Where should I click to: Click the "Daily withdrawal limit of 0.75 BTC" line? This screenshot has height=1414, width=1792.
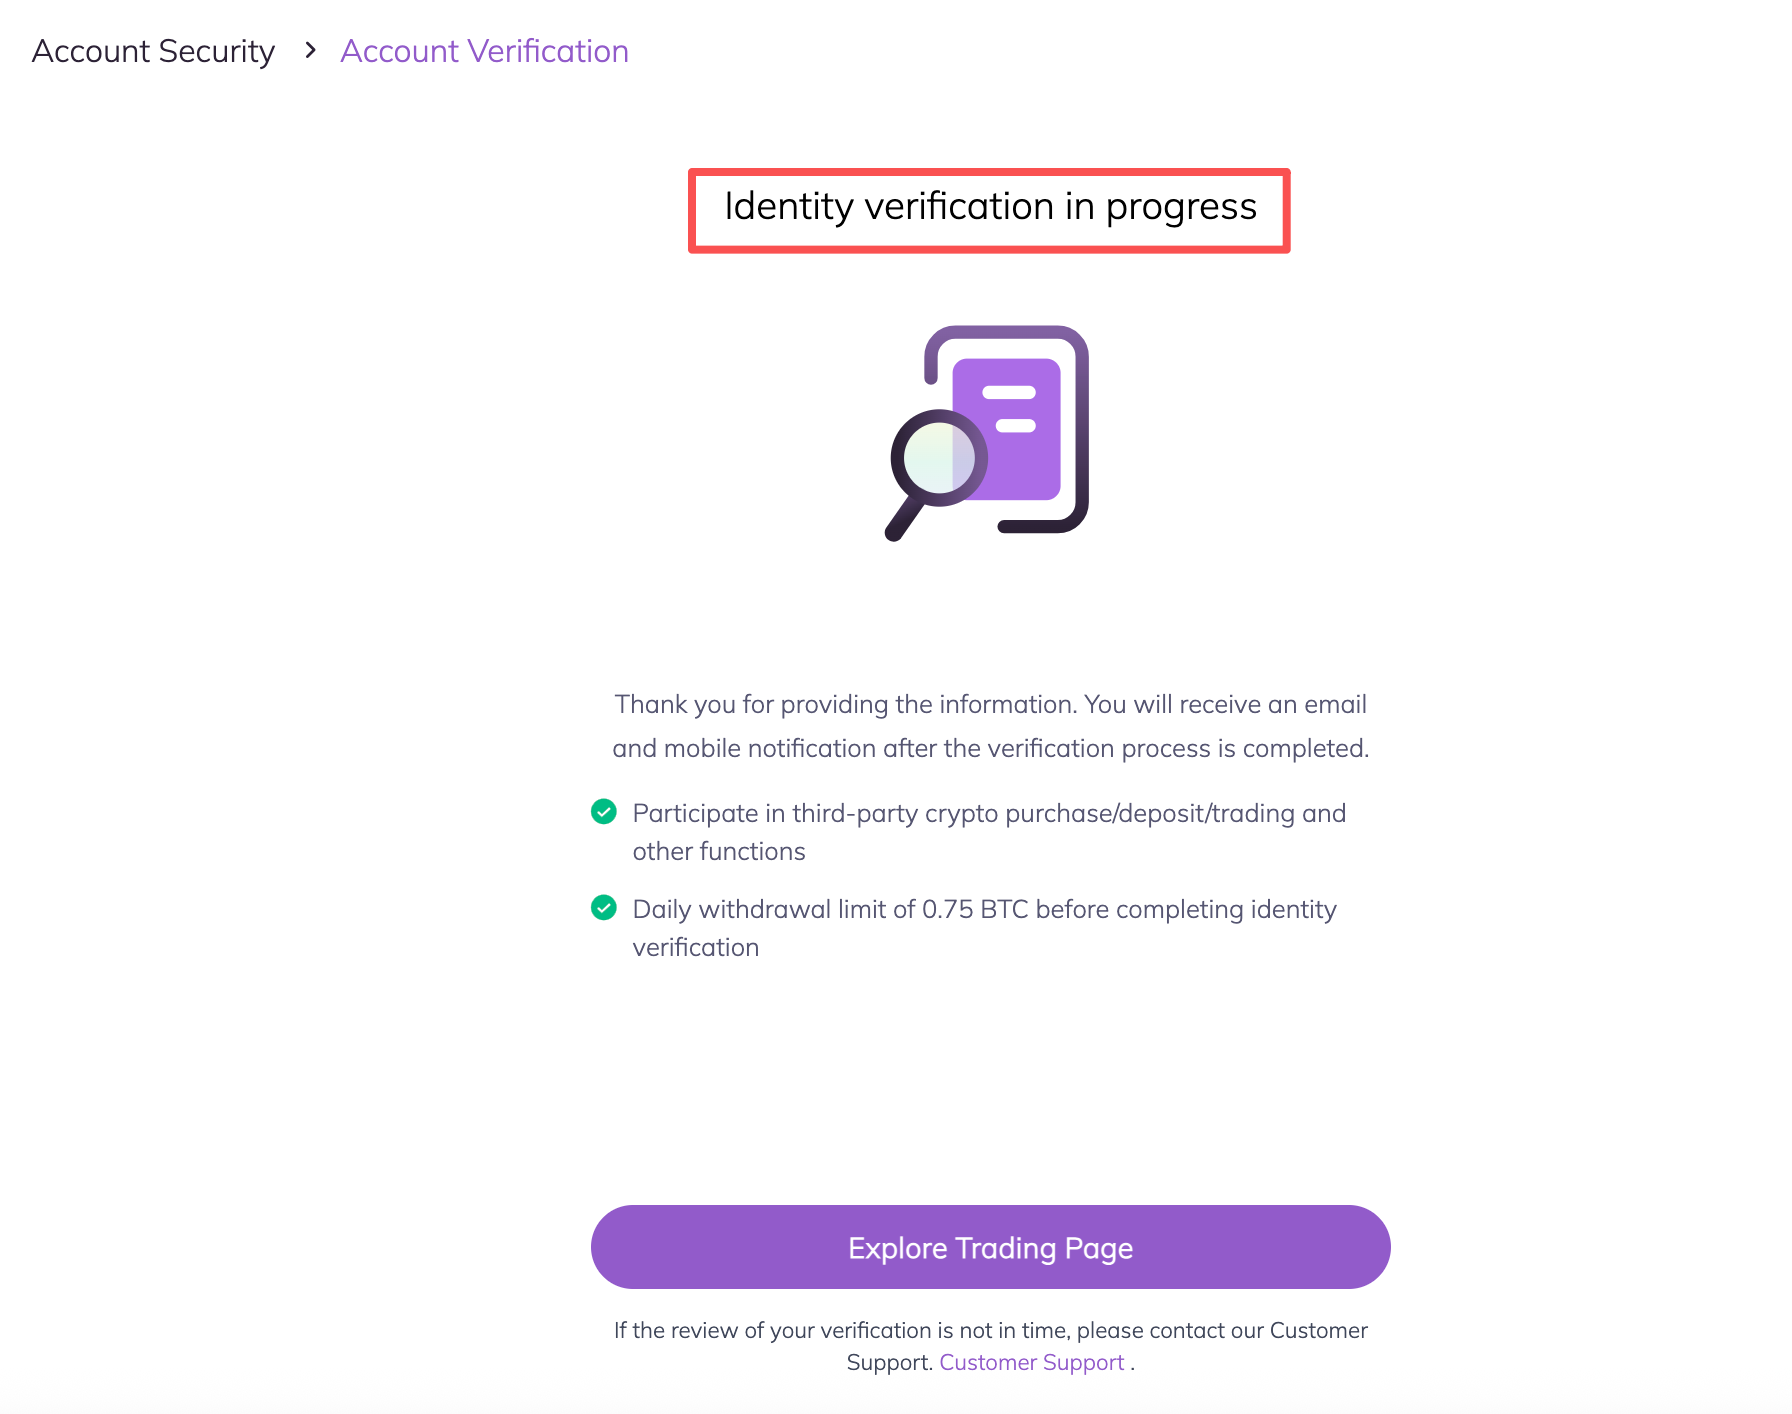(984, 909)
